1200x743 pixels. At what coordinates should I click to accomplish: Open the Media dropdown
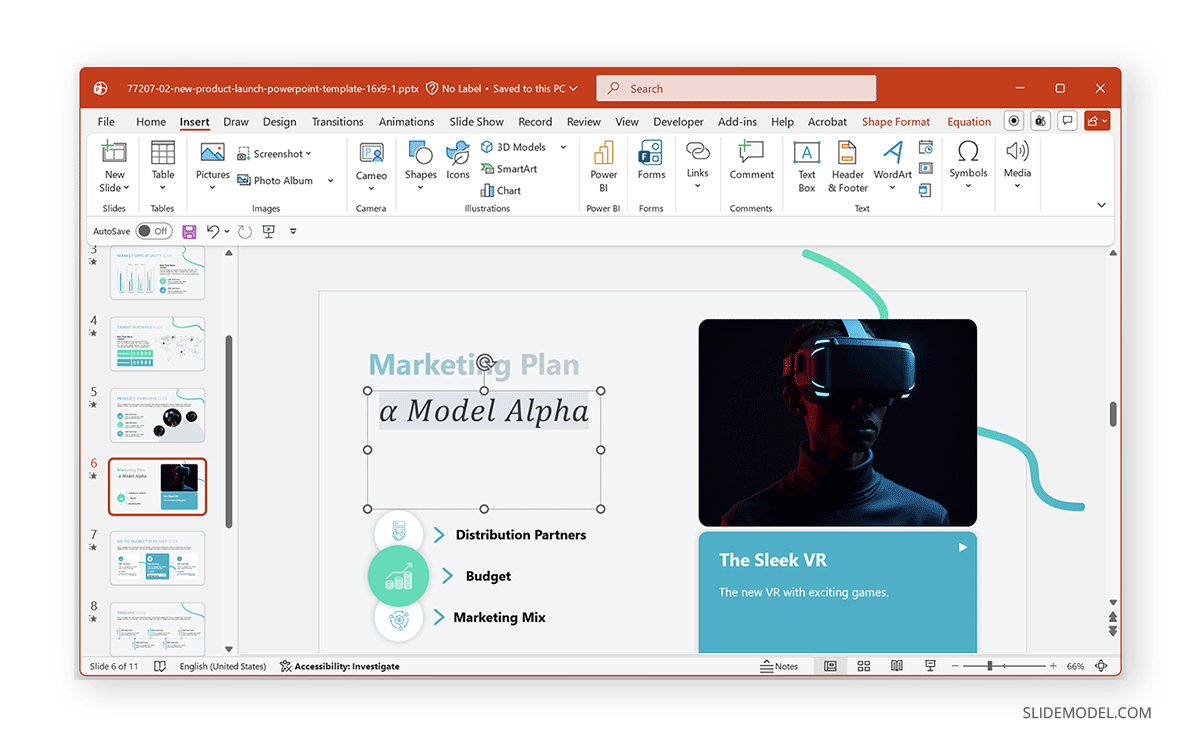click(1017, 186)
